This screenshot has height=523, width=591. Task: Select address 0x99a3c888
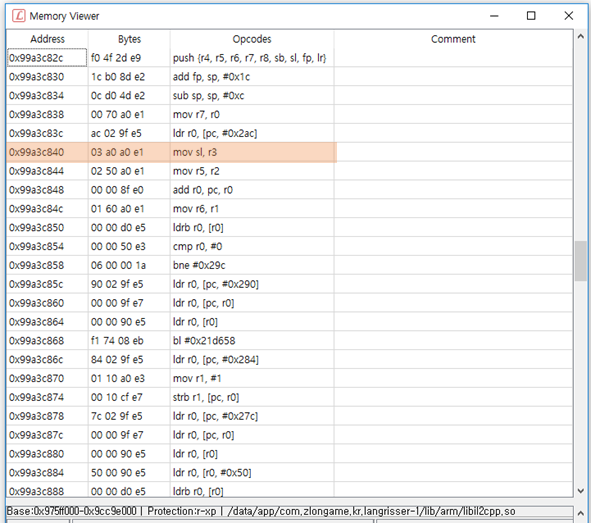tap(37, 491)
